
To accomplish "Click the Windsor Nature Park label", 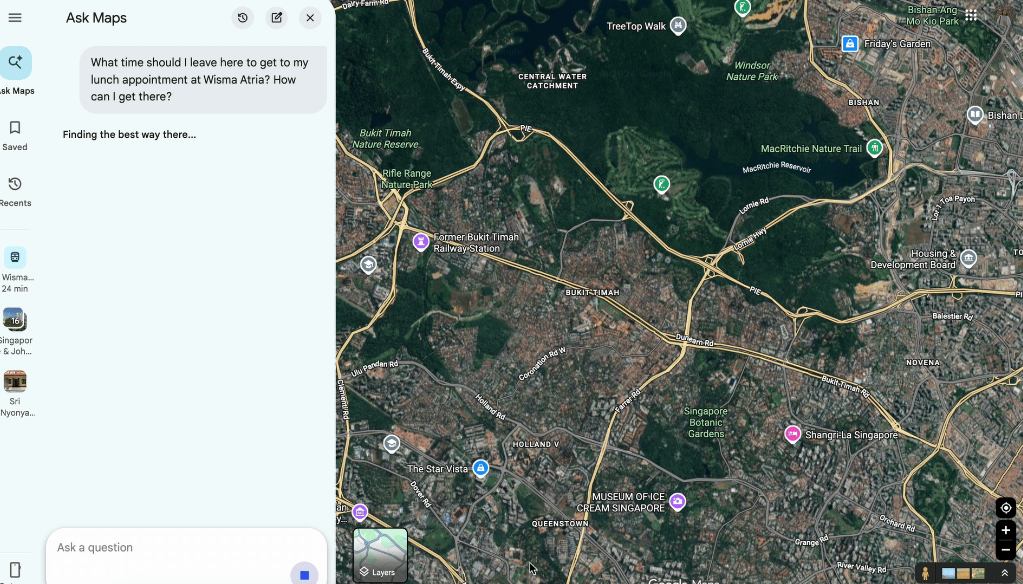I will [x=752, y=70].
